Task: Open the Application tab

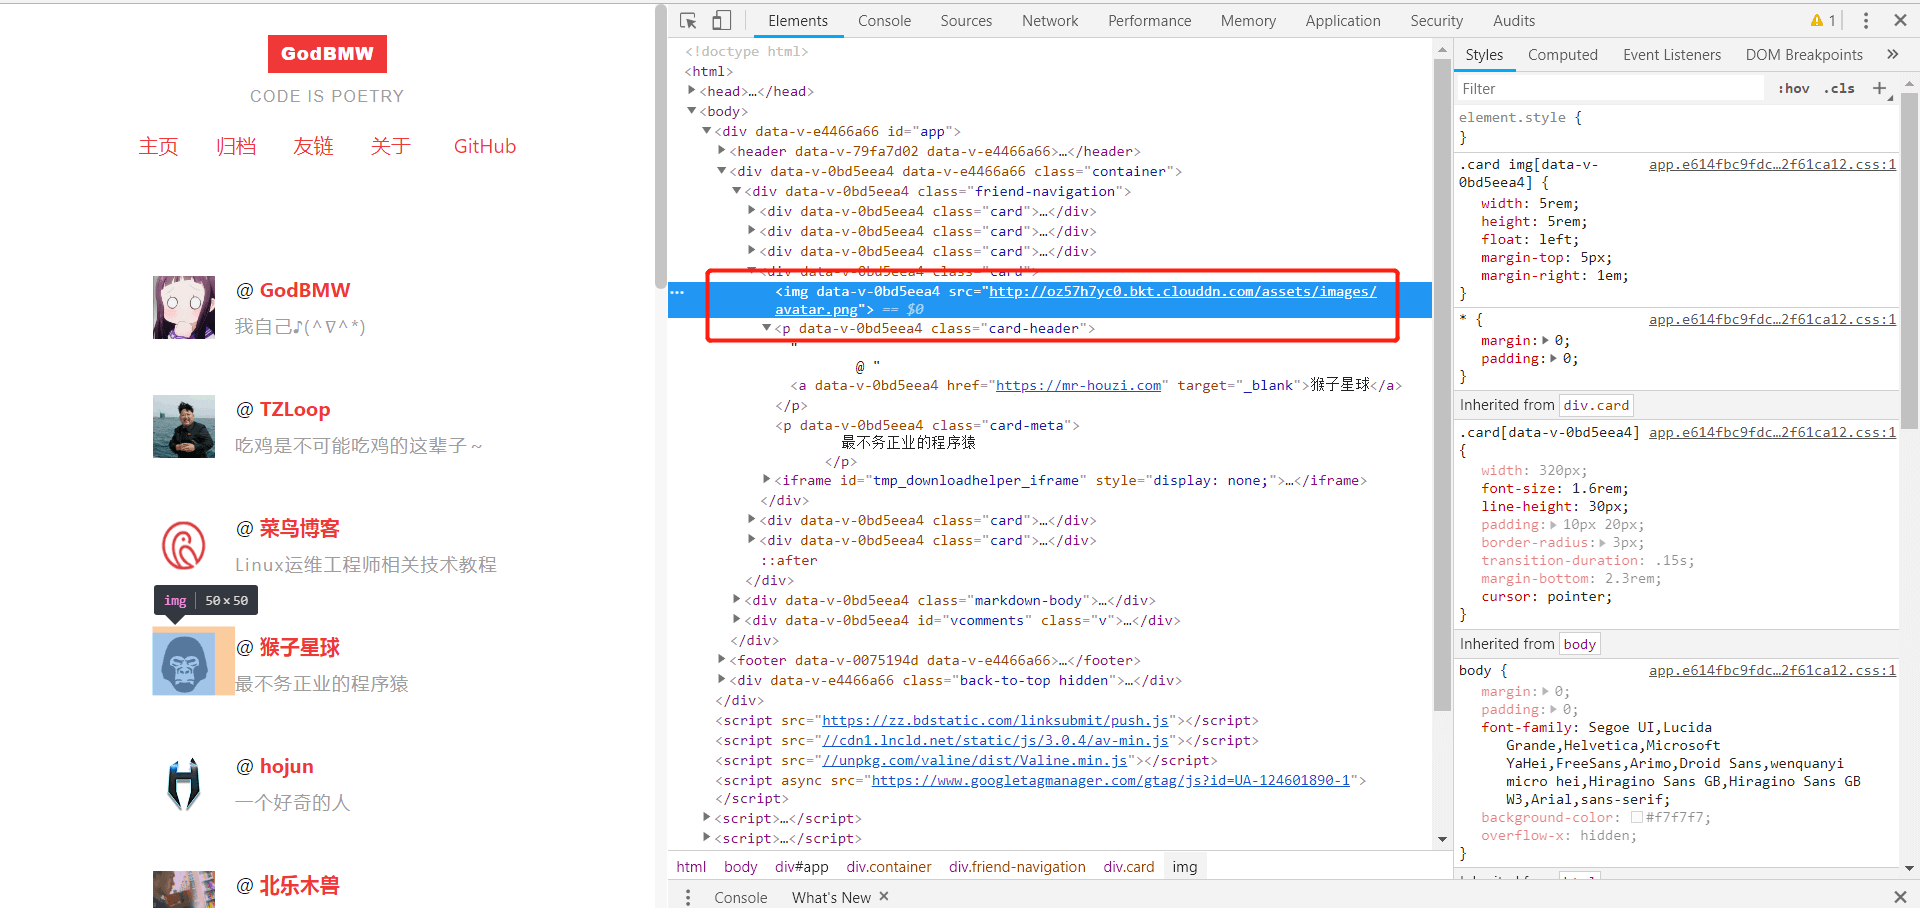Action: tap(1342, 20)
